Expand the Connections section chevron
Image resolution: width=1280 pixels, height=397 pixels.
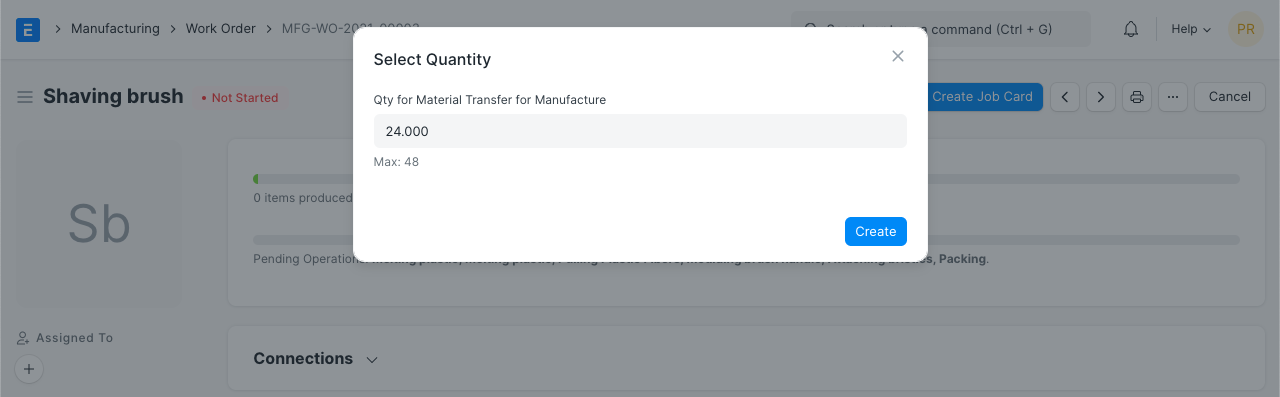[372, 359]
